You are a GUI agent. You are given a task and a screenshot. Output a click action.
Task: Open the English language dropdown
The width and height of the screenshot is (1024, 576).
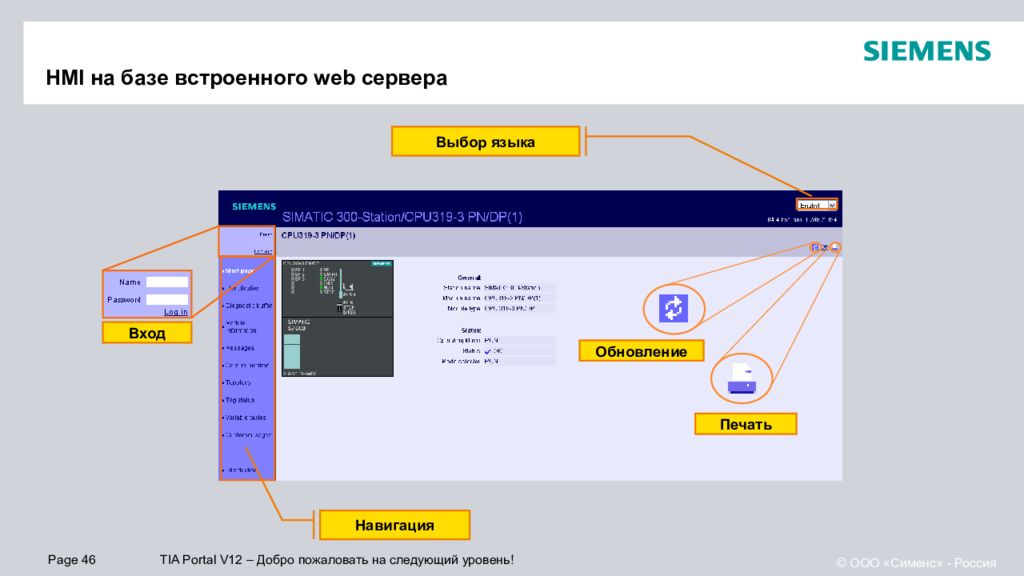[x=818, y=204]
